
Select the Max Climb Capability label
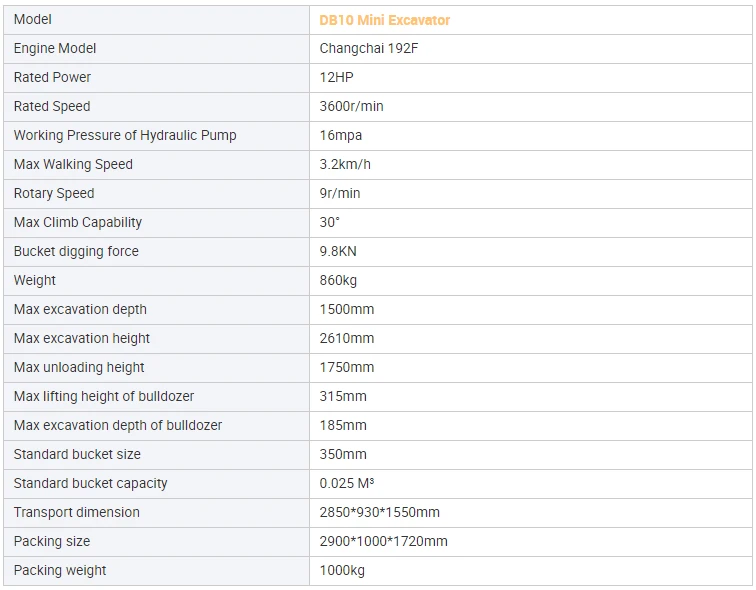point(78,222)
